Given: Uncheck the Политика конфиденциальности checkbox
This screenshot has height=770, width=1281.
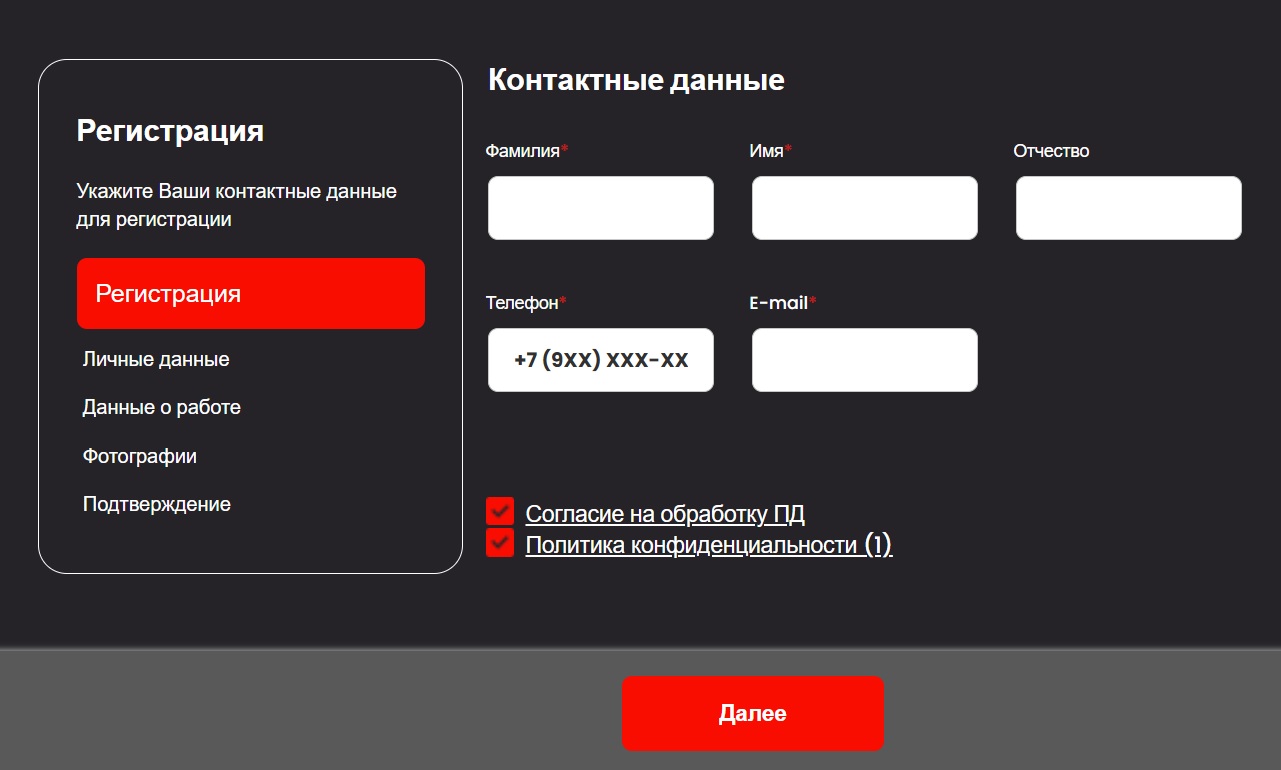Looking at the screenshot, I should click(500, 543).
